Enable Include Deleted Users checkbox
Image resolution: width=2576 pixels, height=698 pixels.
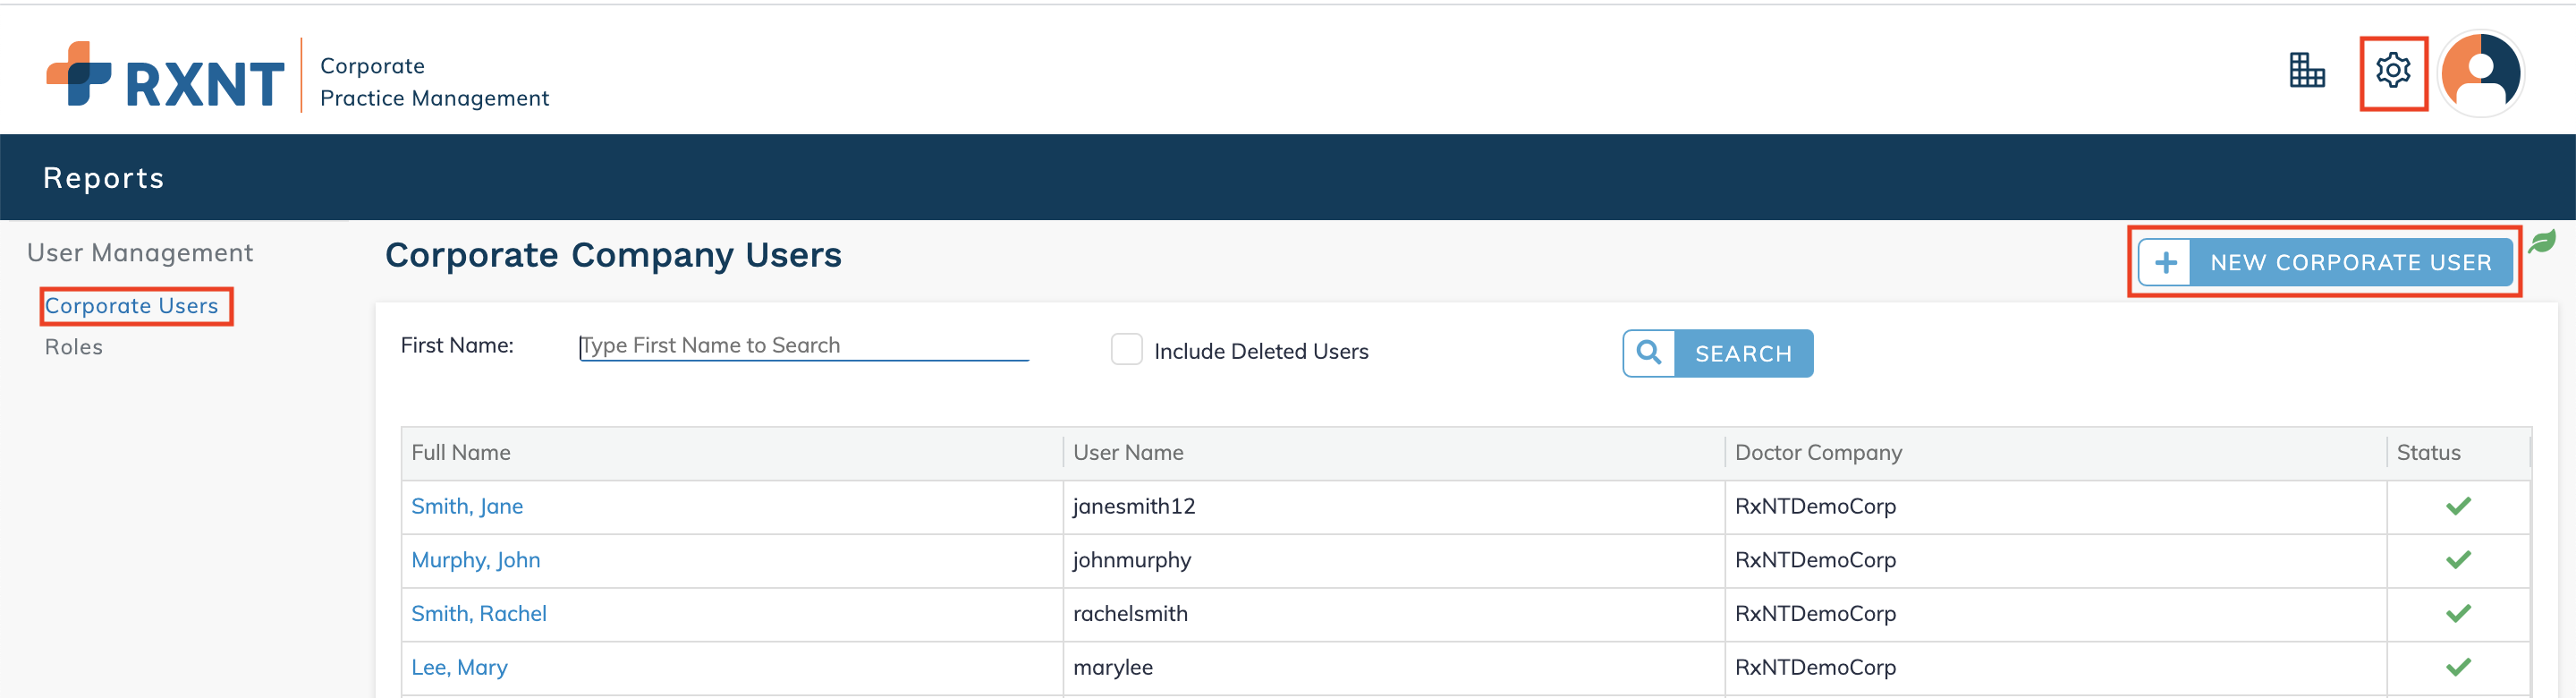click(1126, 350)
